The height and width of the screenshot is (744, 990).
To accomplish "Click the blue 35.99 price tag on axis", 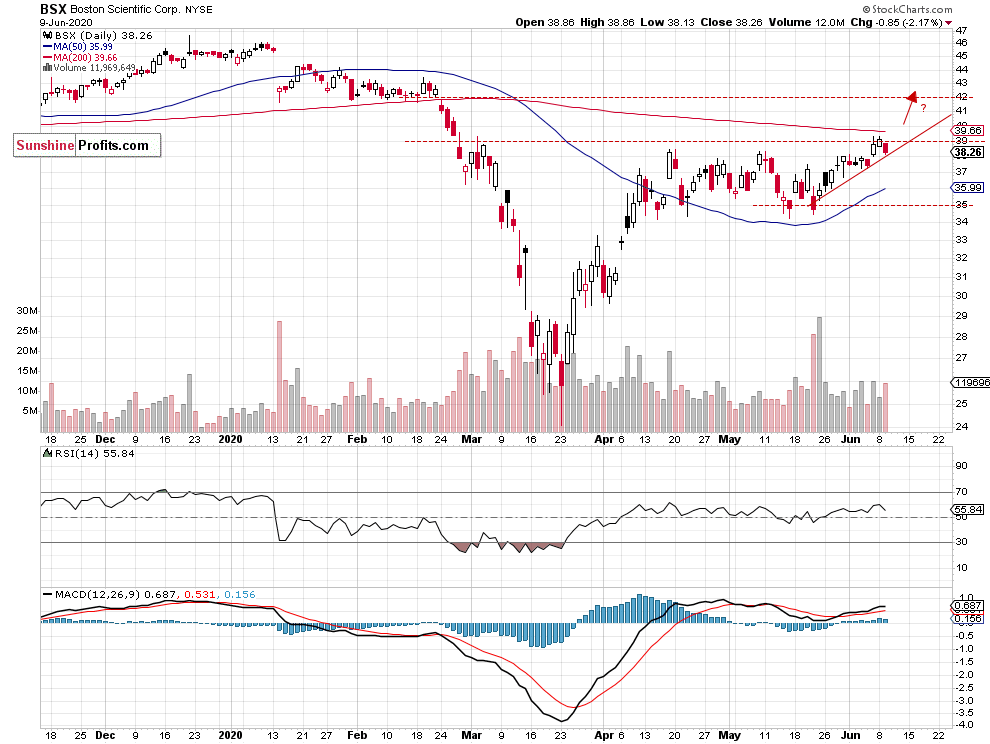I will point(967,188).
